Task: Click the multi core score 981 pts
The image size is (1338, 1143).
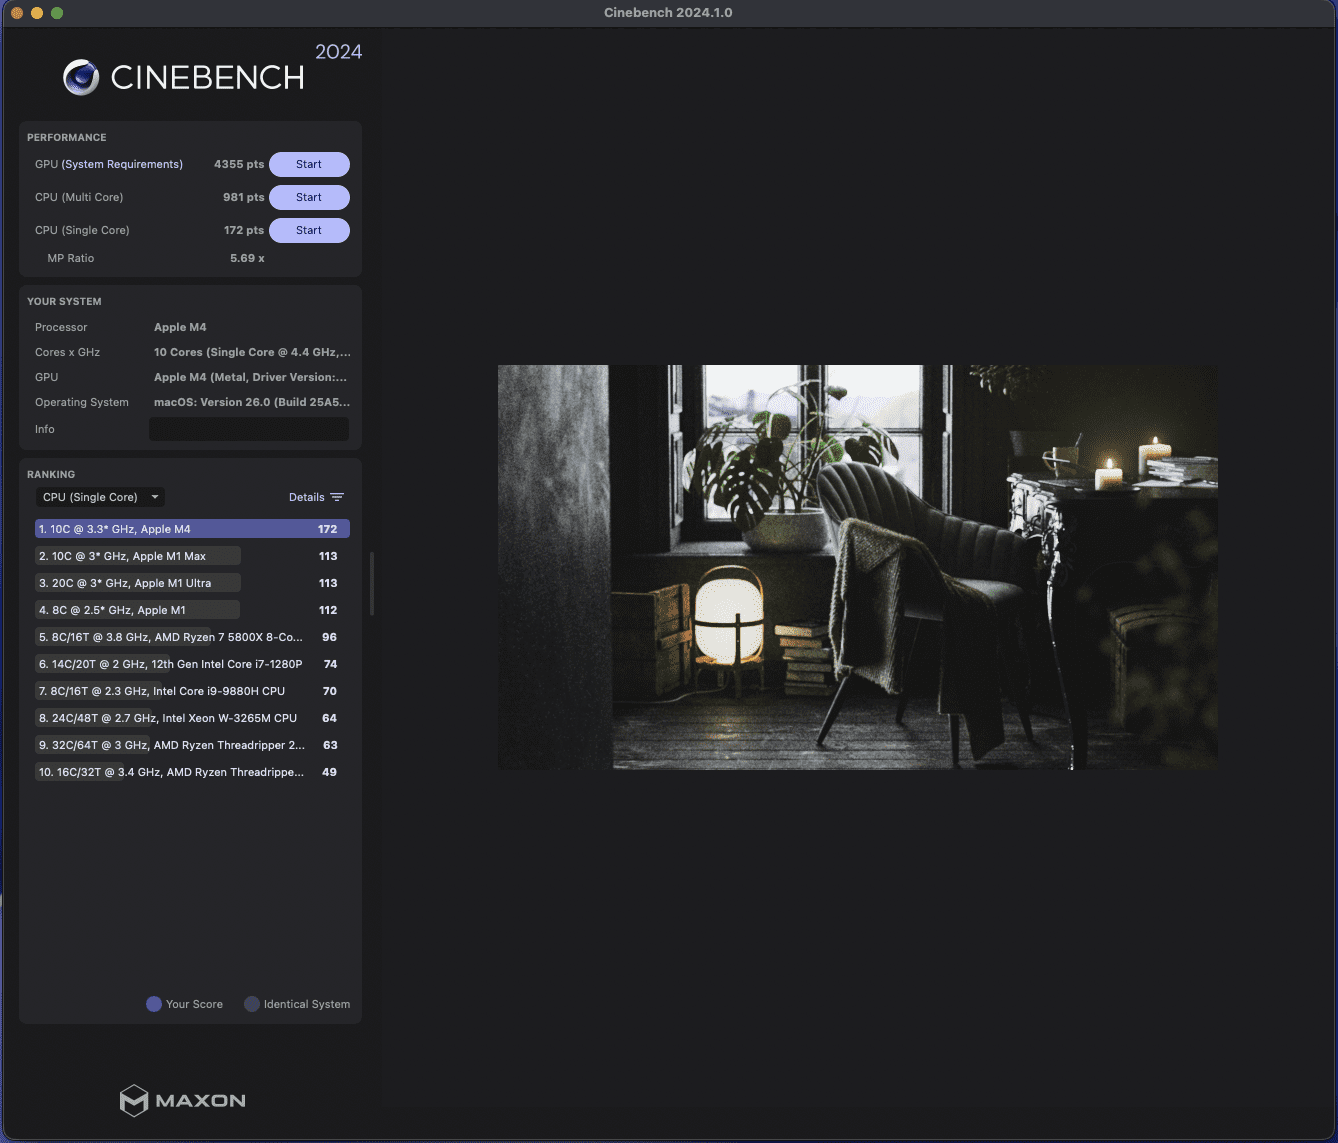Action: pyautogui.click(x=243, y=197)
